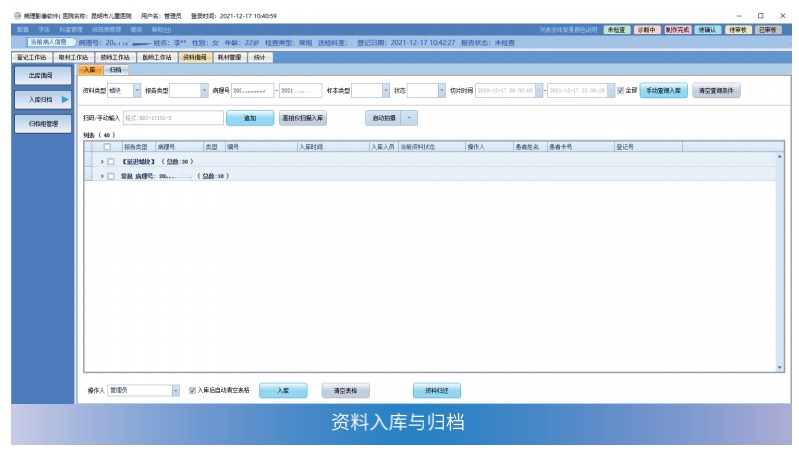Expand the 常规 病理号 group row
The width and height of the screenshot is (799, 458).
coord(102,176)
